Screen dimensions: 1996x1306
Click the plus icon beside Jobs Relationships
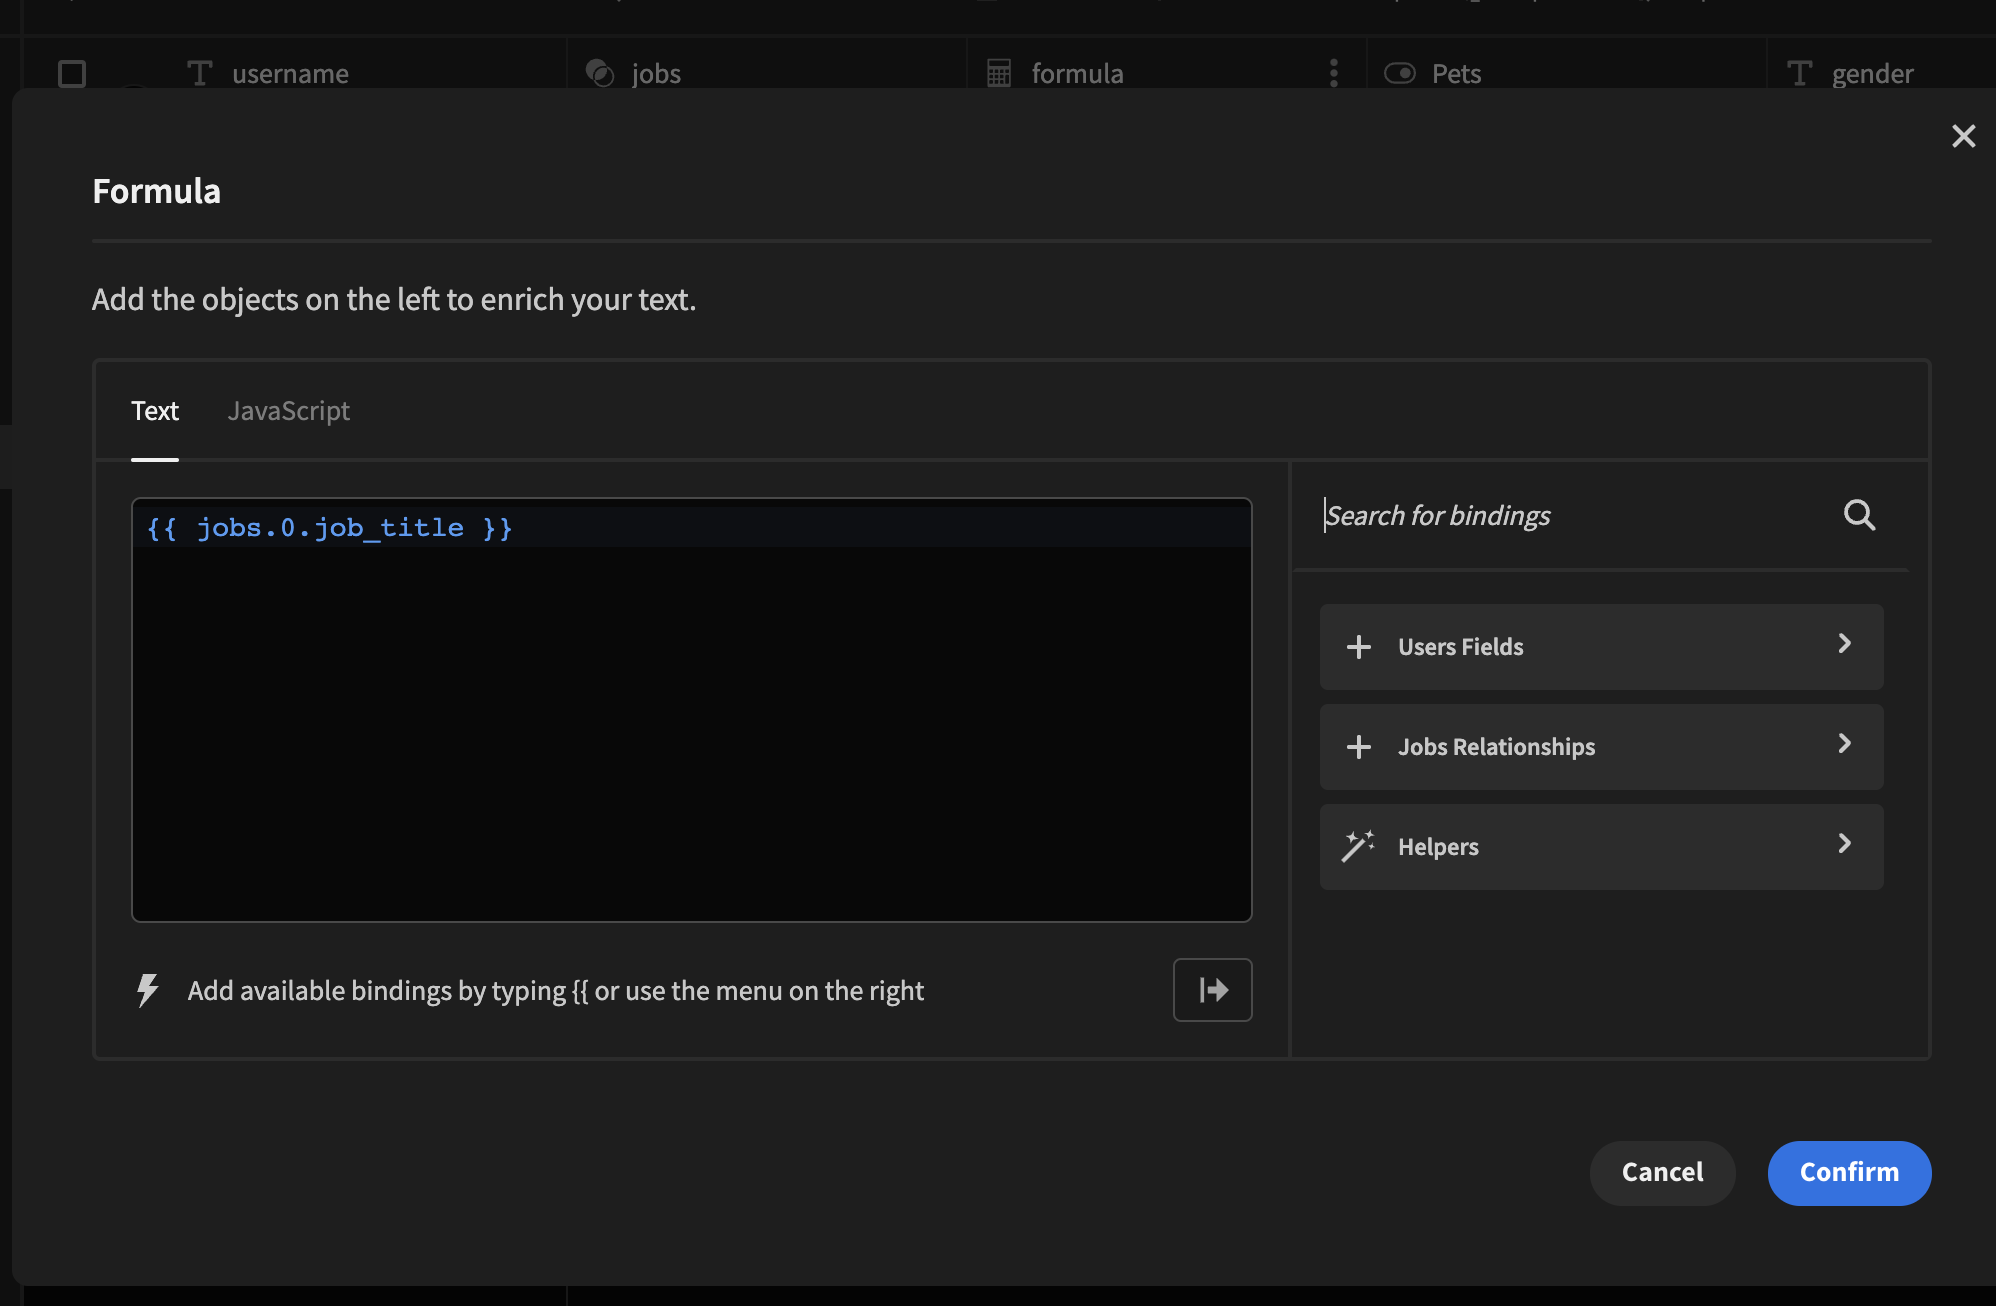1358,747
